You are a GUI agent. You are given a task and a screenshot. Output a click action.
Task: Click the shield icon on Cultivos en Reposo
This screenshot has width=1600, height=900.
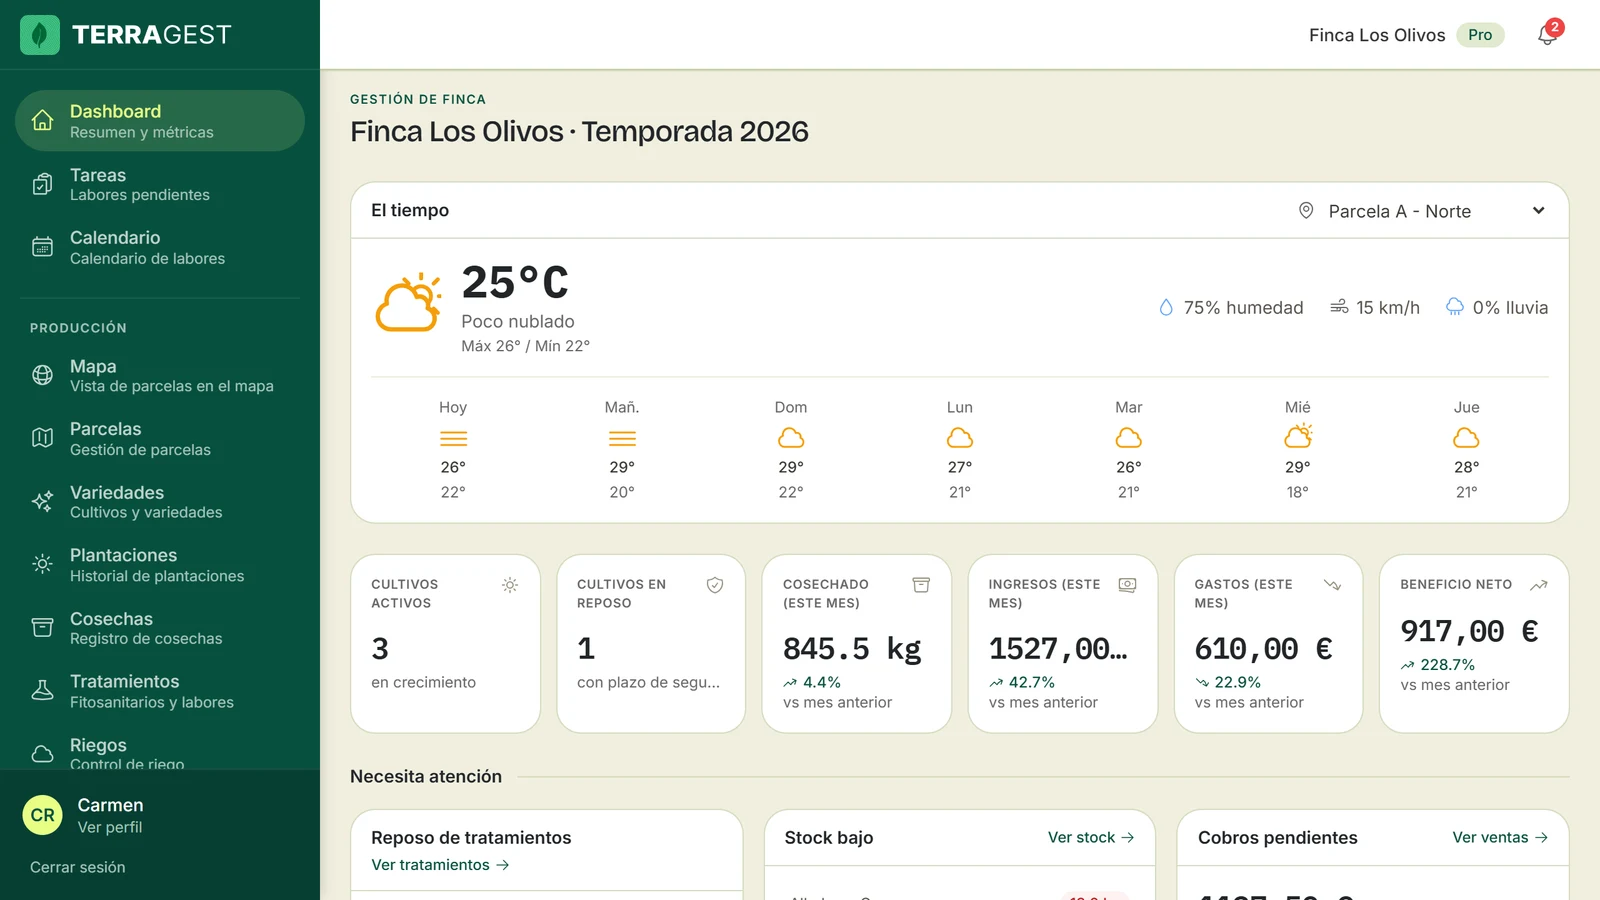[x=715, y=585]
